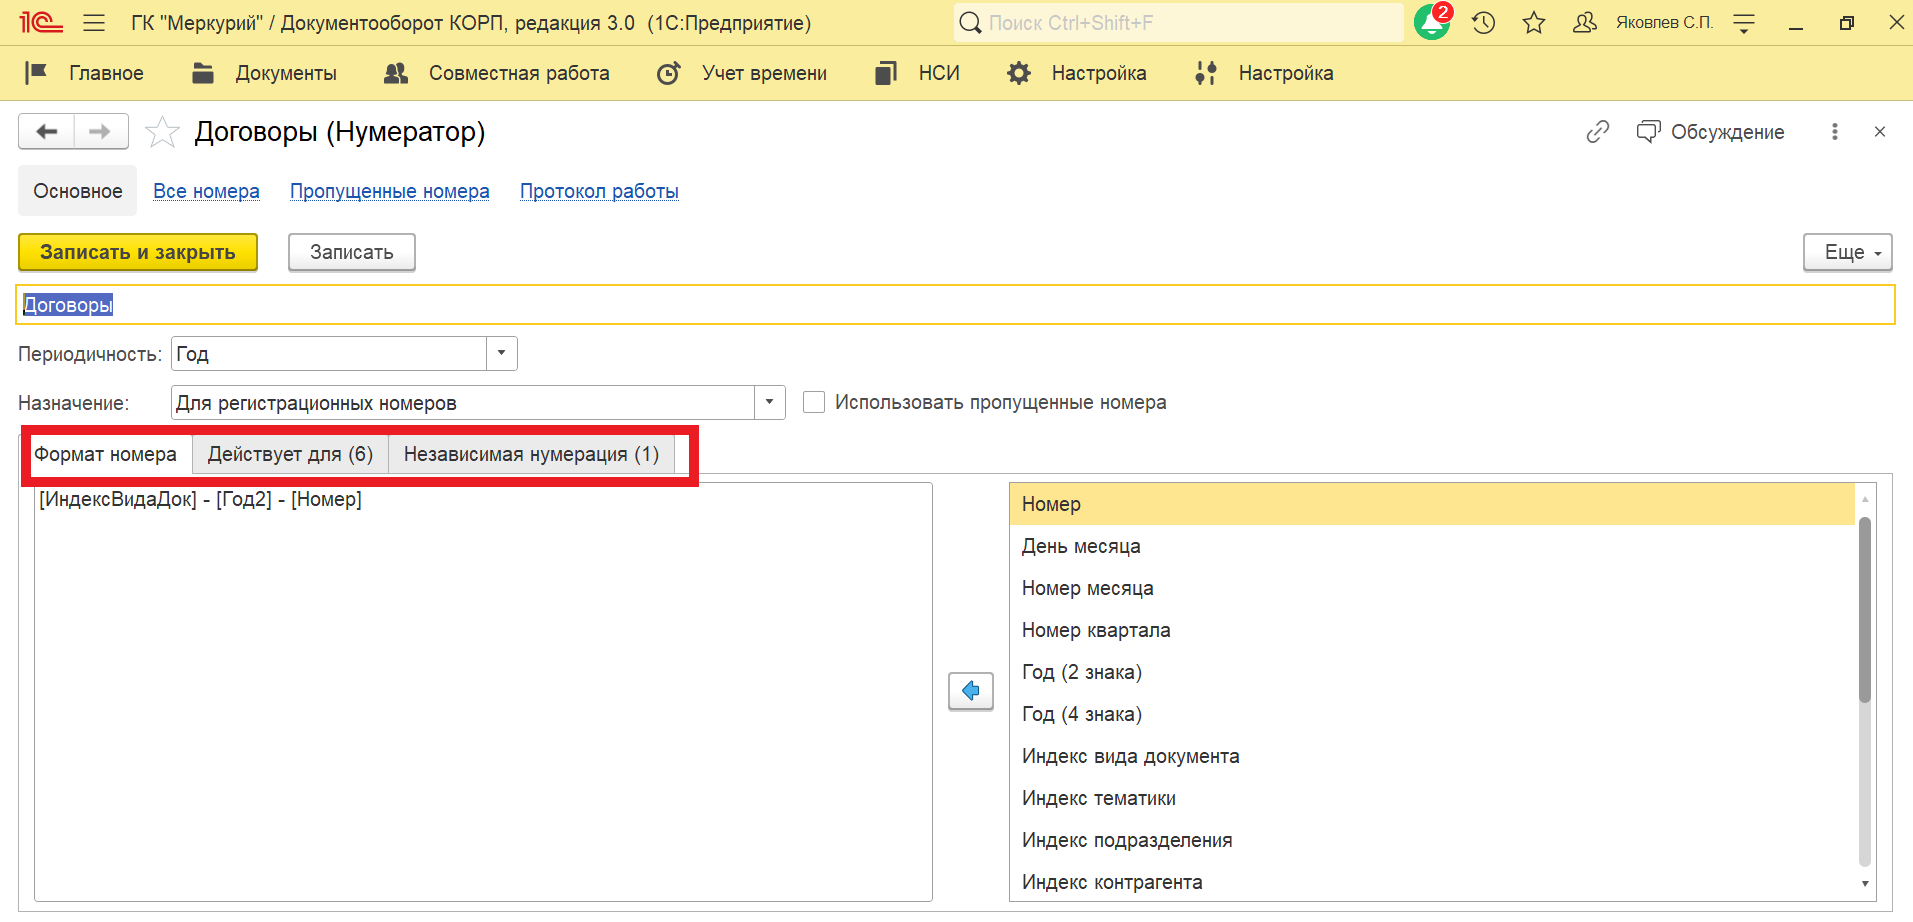Click the blue insert arrow button
This screenshot has height=922, width=1913.
(970, 691)
